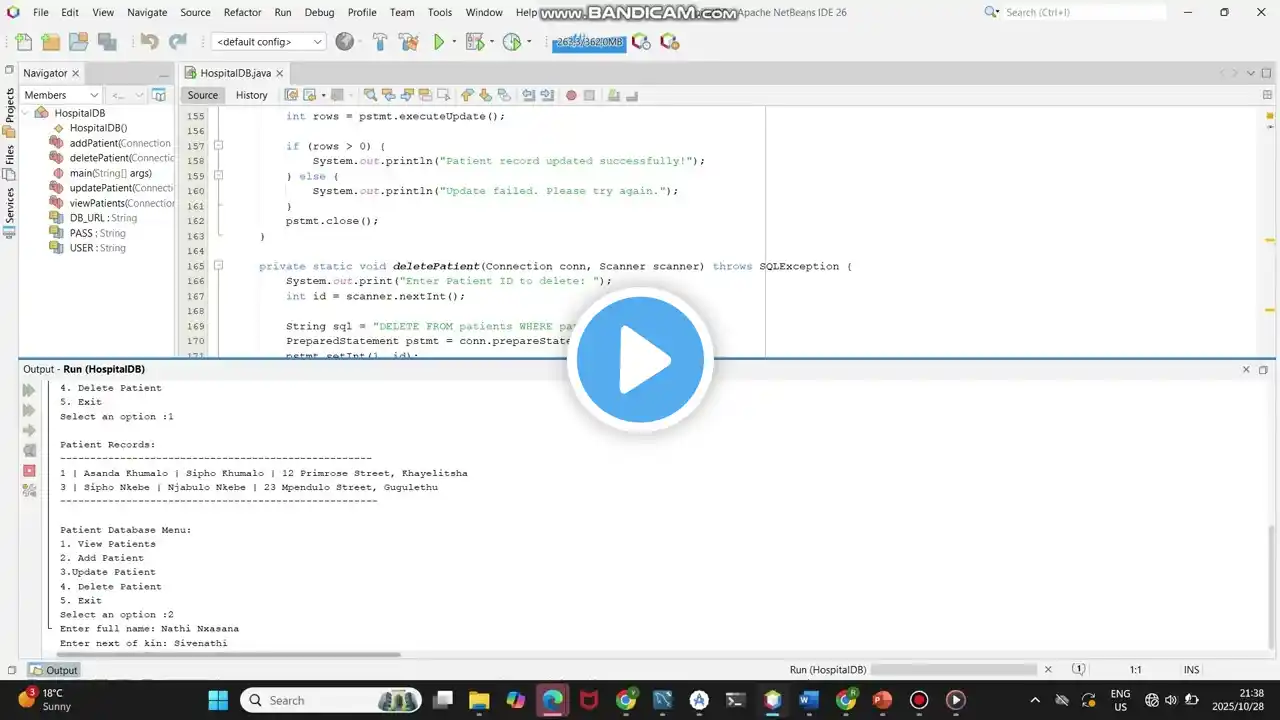Click the Profile Project toolbar icon

[511, 42]
